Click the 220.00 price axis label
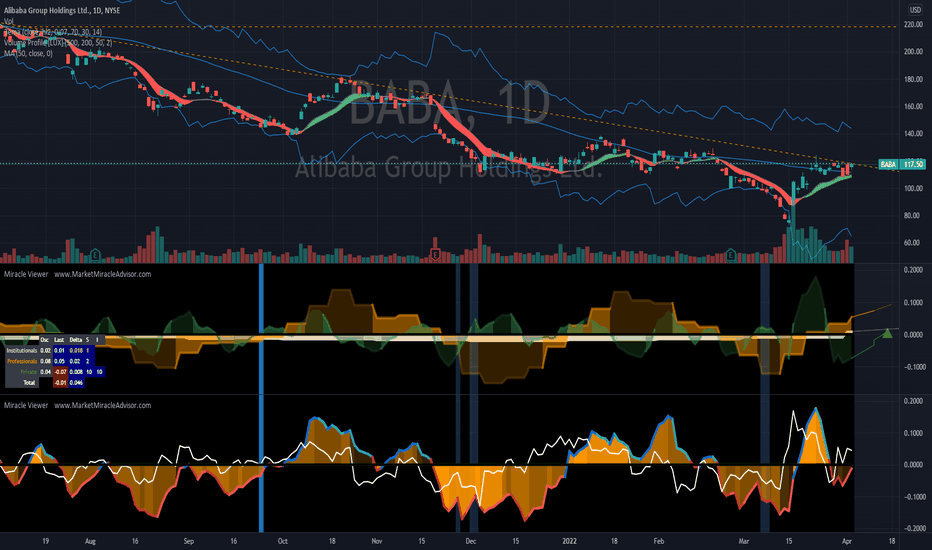The image size is (932, 550). (913, 24)
